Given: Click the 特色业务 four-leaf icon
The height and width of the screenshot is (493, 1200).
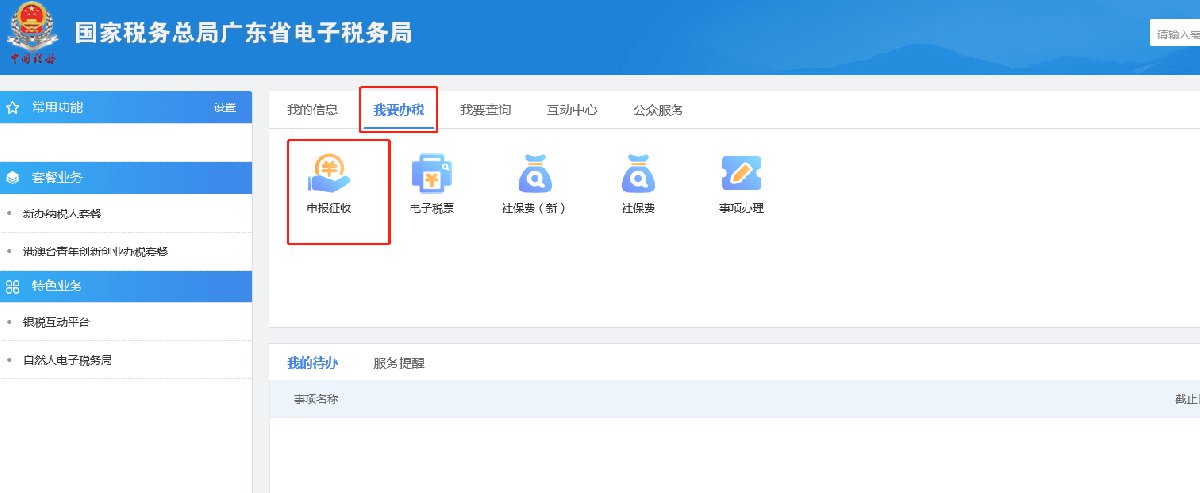Looking at the screenshot, I should click(13, 286).
